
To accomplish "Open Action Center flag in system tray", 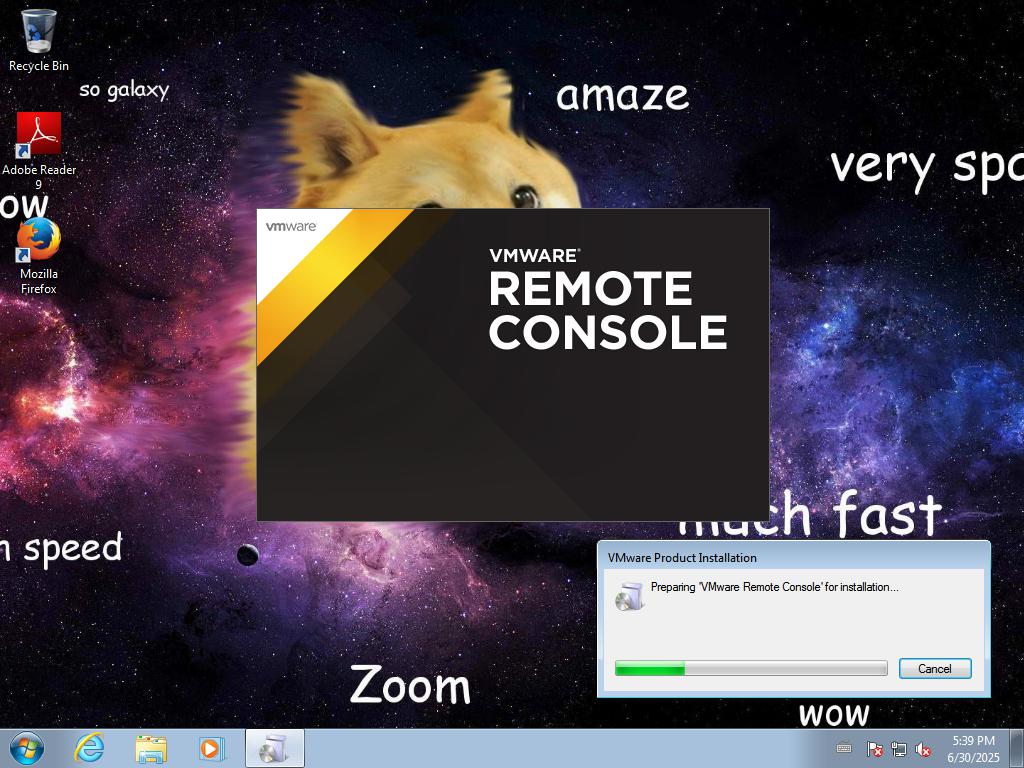I will point(874,749).
